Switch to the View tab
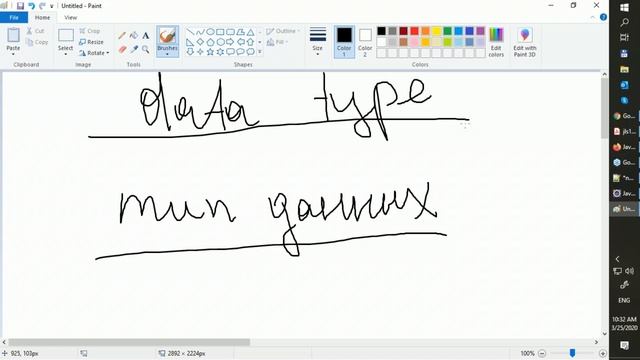This screenshot has width=640, height=360. [x=70, y=18]
